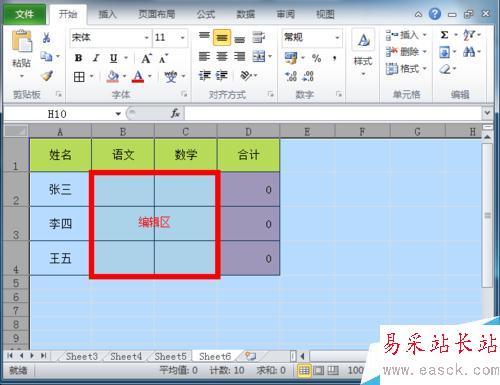This screenshot has height=385, width=500.
Task: Click the insert function fx button
Action: 175,114
